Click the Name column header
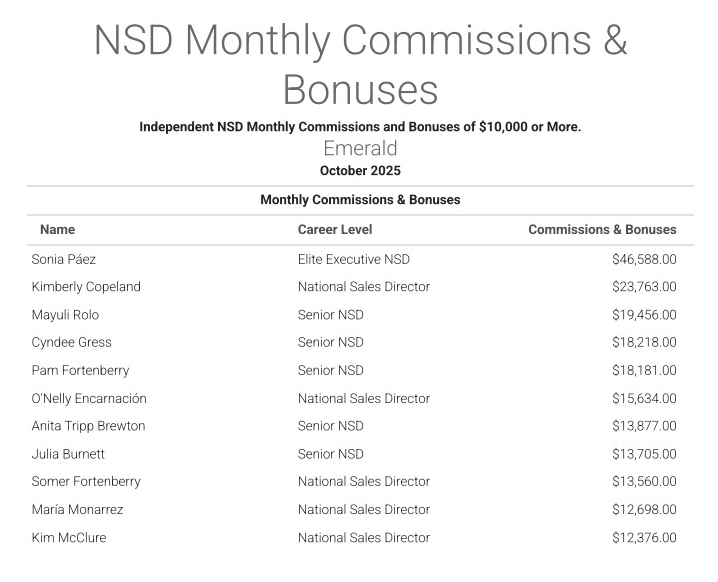Screen dimensions: 718x582 57,230
